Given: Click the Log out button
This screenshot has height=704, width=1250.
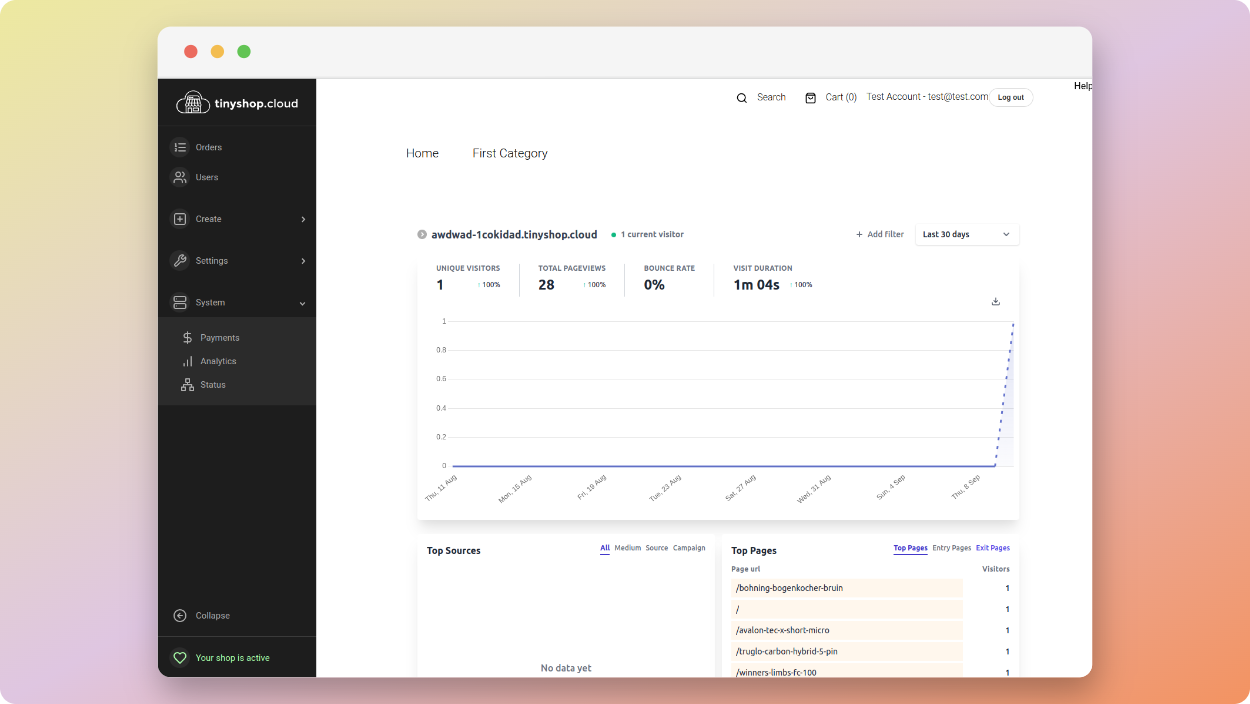Looking at the screenshot, I should tap(1010, 97).
